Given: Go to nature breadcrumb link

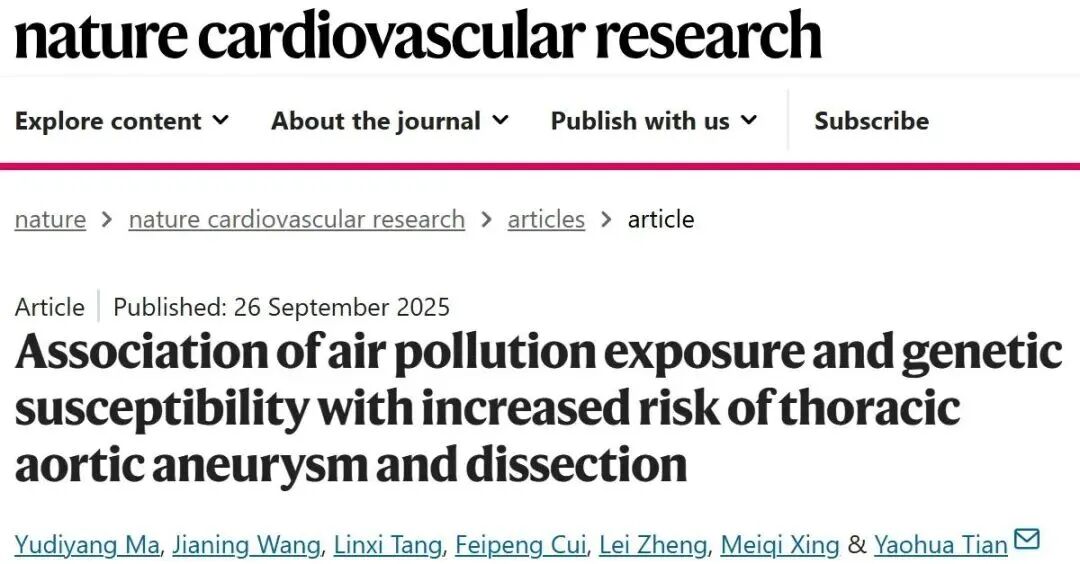Looking at the screenshot, I should pyautogui.click(x=50, y=220).
